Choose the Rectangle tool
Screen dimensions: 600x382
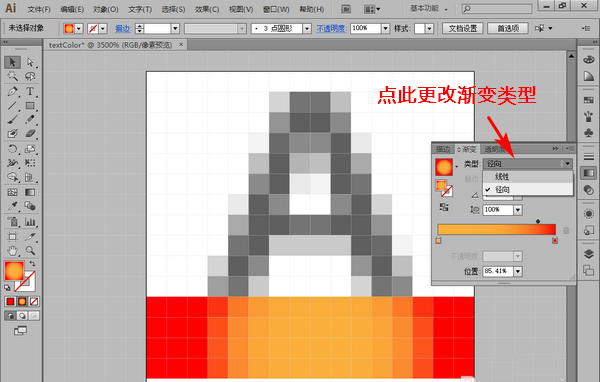pos(30,106)
